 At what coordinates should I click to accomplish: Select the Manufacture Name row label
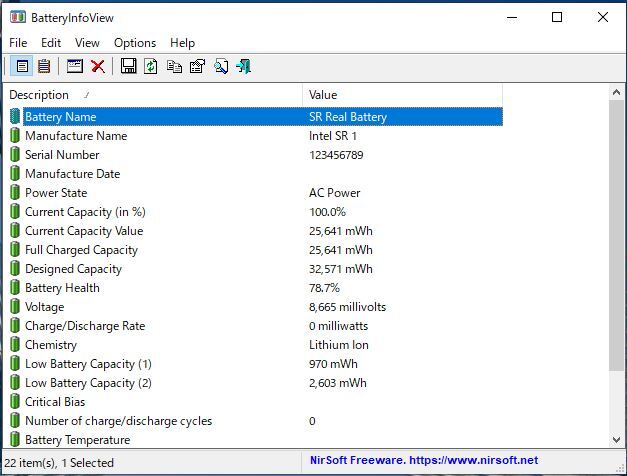[76, 136]
